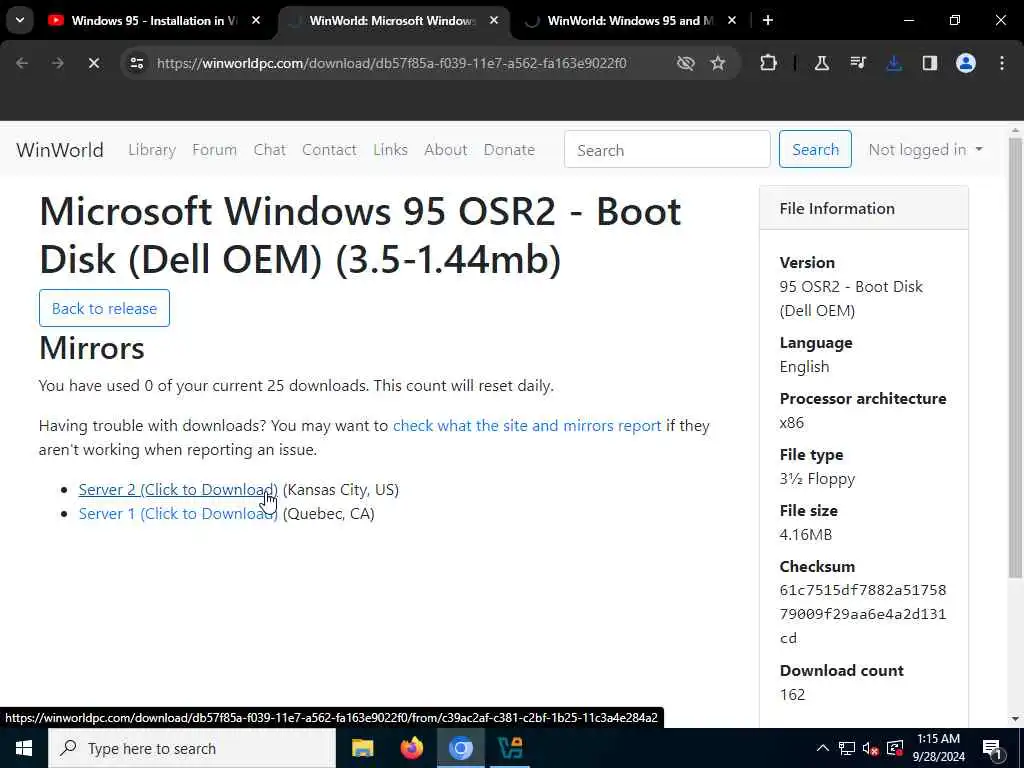Stop loading the current page
The width and height of the screenshot is (1024, 768).
[94, 63]
